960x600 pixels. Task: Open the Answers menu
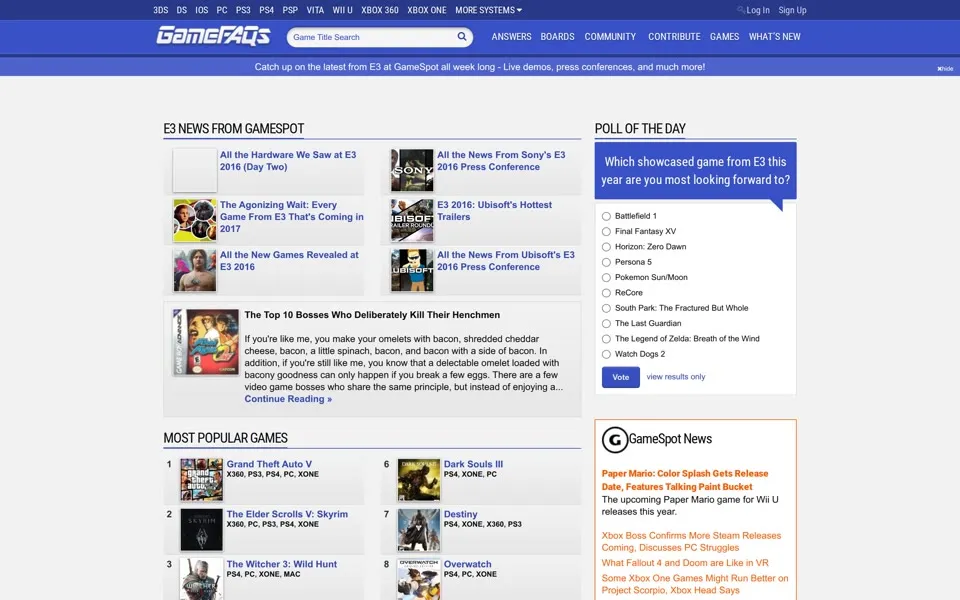[x=511, y=37]
